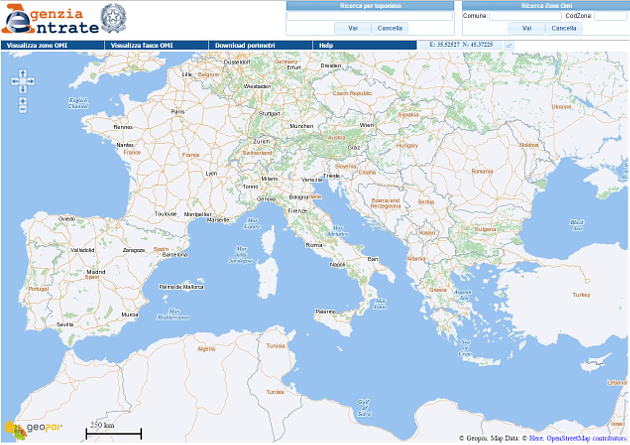The image size is (630, 445).
Task: Open the Visualizza zone OMI menu
Action: (x=53, y=45)
